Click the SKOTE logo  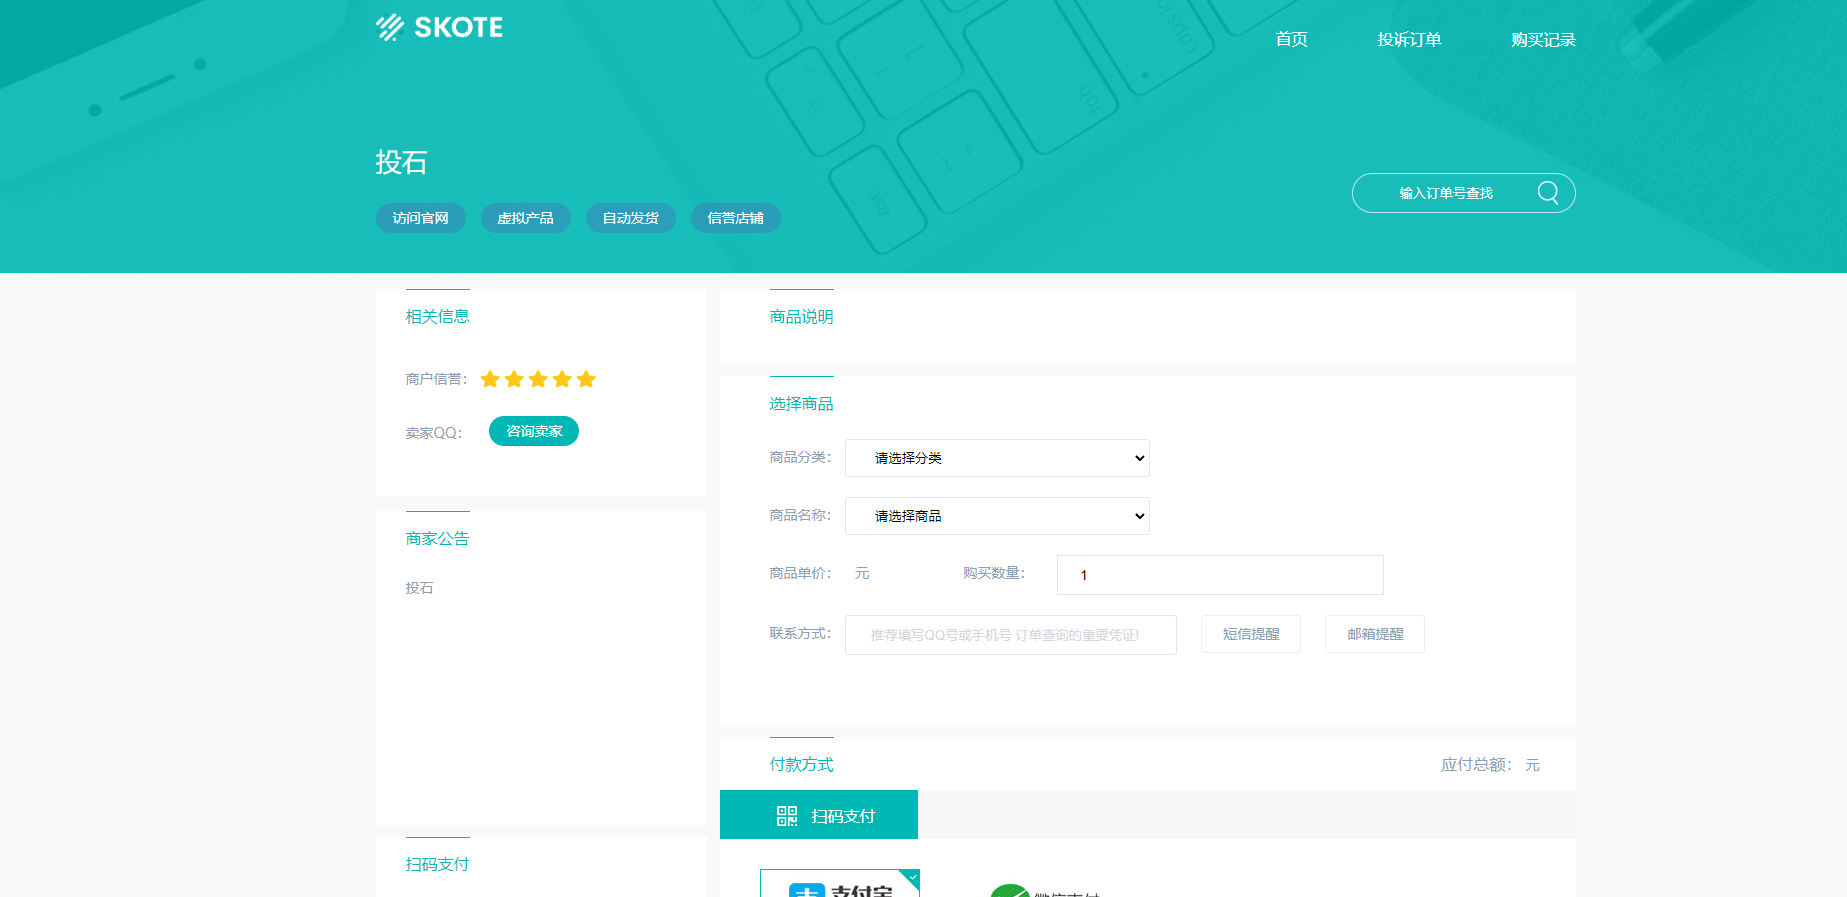(439, 27)
